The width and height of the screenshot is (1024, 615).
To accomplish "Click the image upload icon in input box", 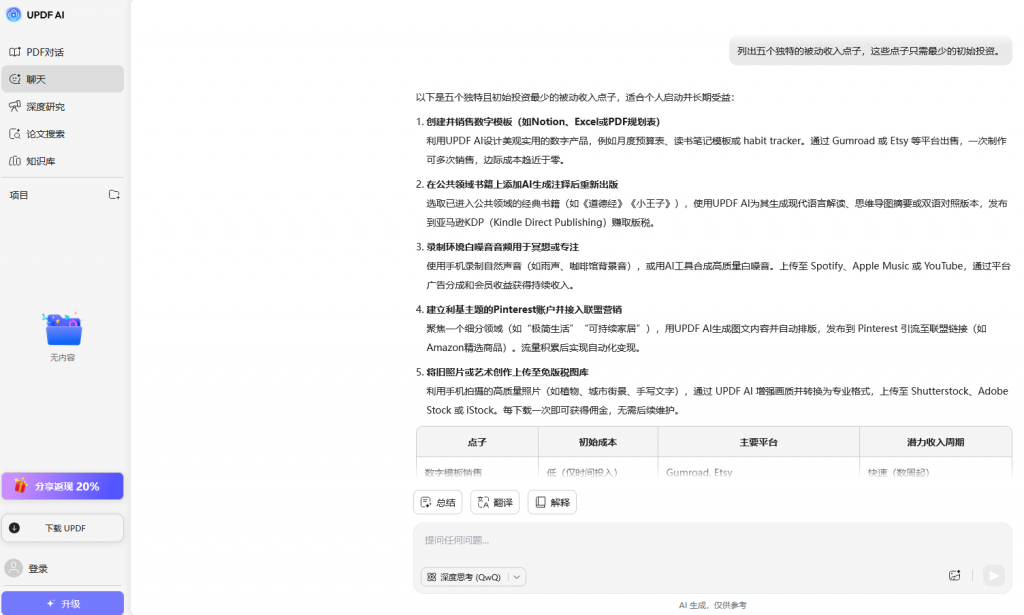I will [x=954, y=575].
